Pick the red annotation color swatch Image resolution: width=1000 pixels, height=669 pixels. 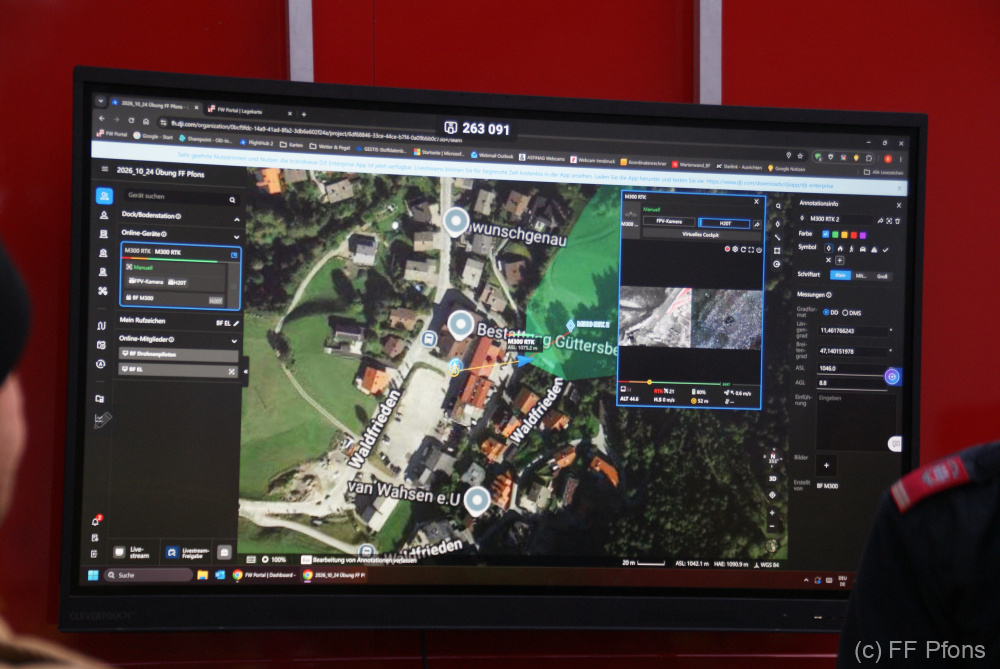[853, 235]
